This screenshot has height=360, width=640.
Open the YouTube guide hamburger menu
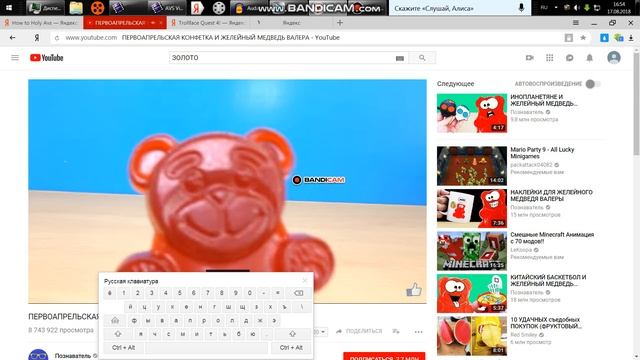pos(15,58)
